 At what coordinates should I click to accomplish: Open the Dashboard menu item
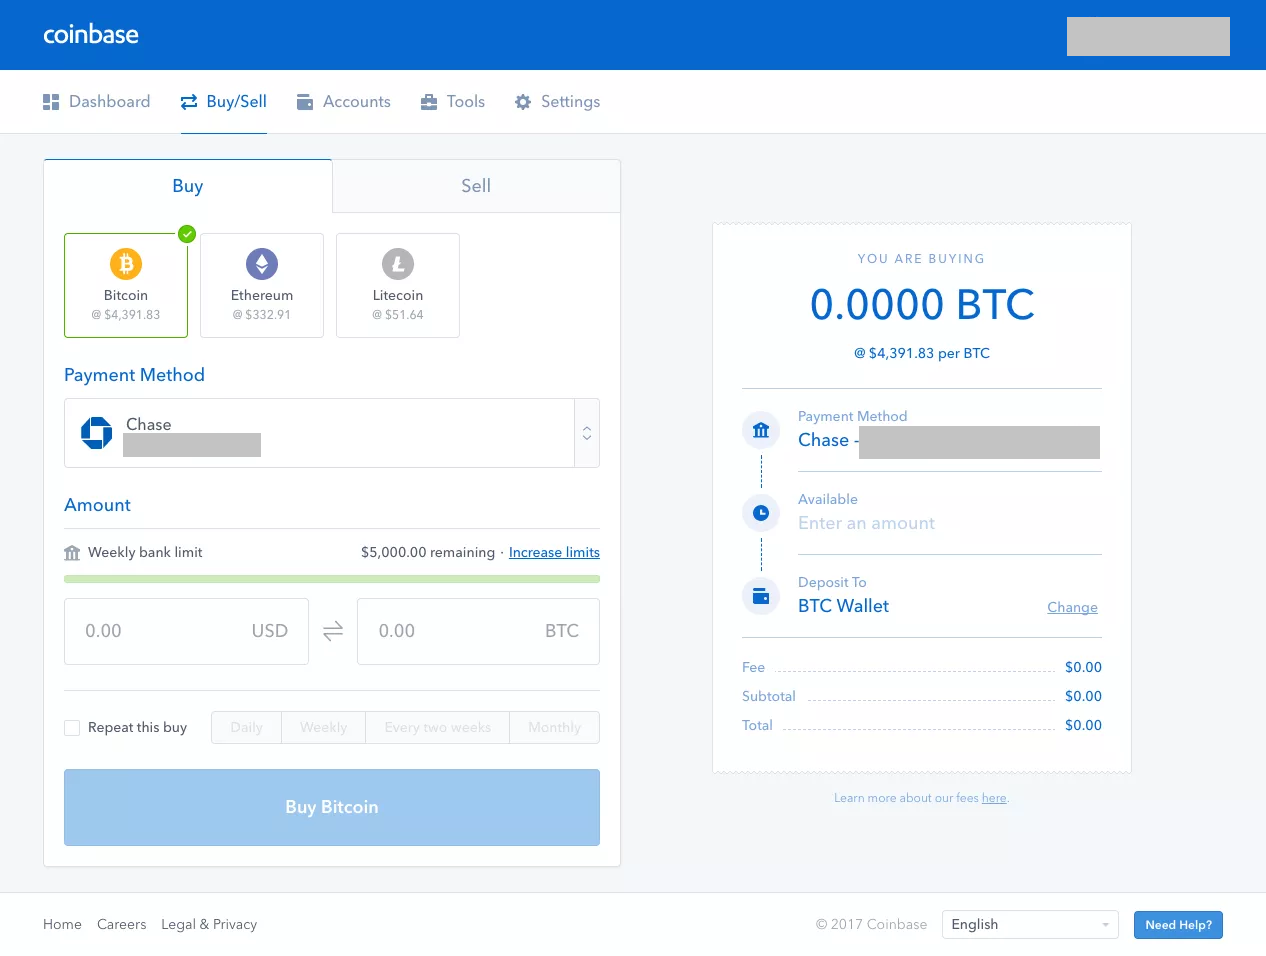pos(97,102)
